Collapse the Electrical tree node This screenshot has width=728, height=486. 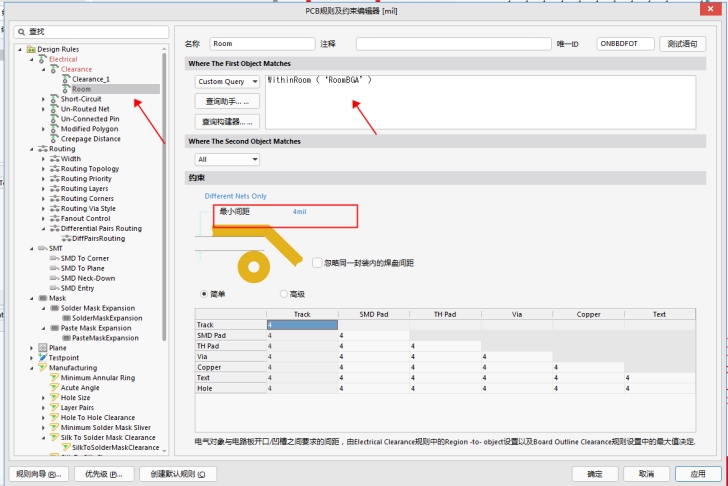(x=32, y=59)
